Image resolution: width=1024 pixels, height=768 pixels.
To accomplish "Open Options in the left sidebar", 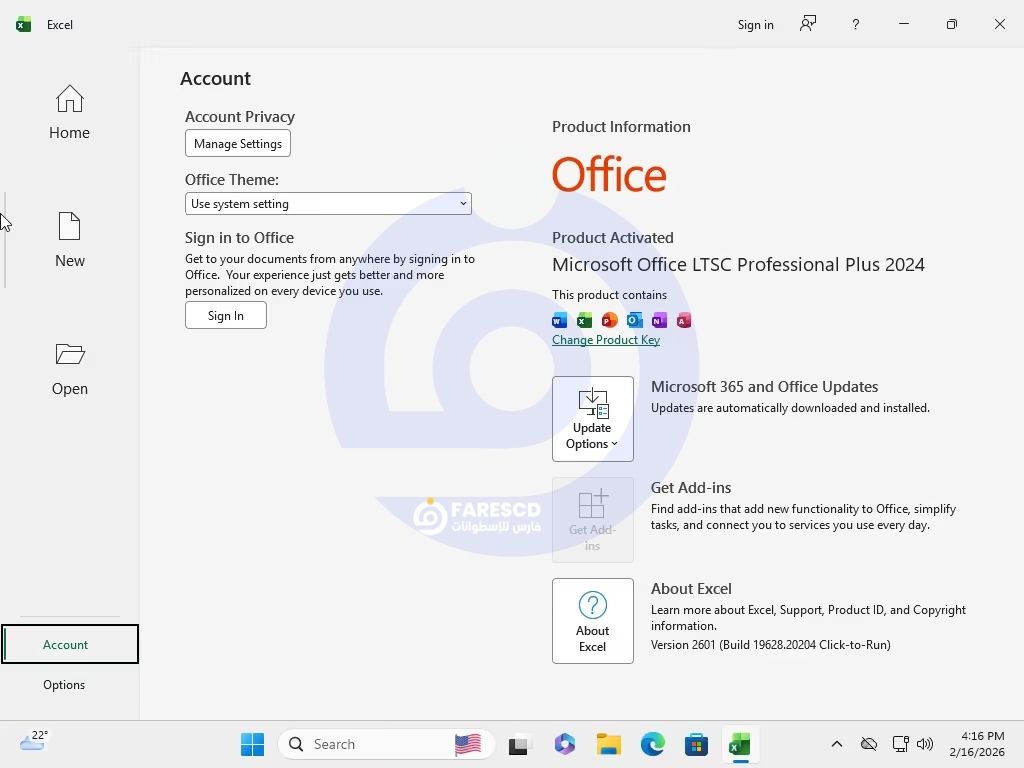I will pyautogui.click(x=64, y=685).
